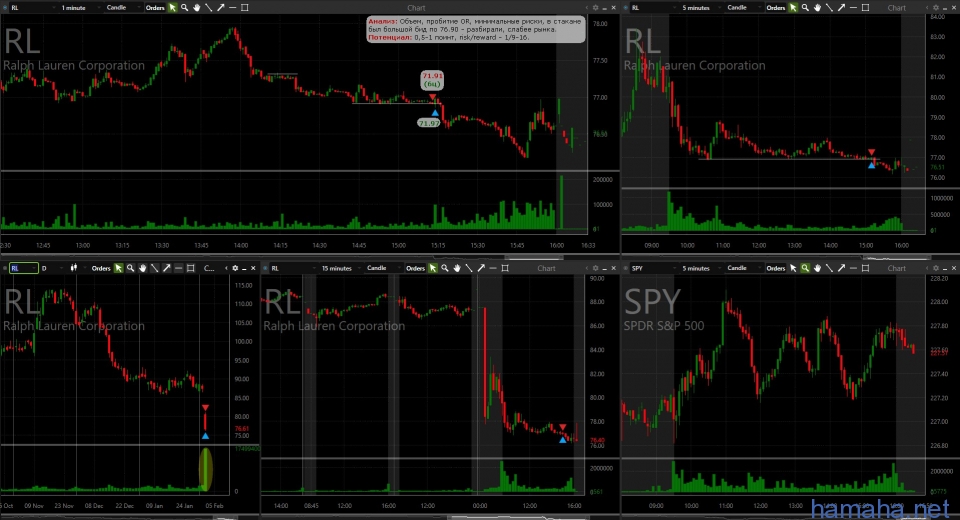Open settings gear of RL 5 minutes chart
Screen dimensions: 960x520
click(x=935, y=7)
